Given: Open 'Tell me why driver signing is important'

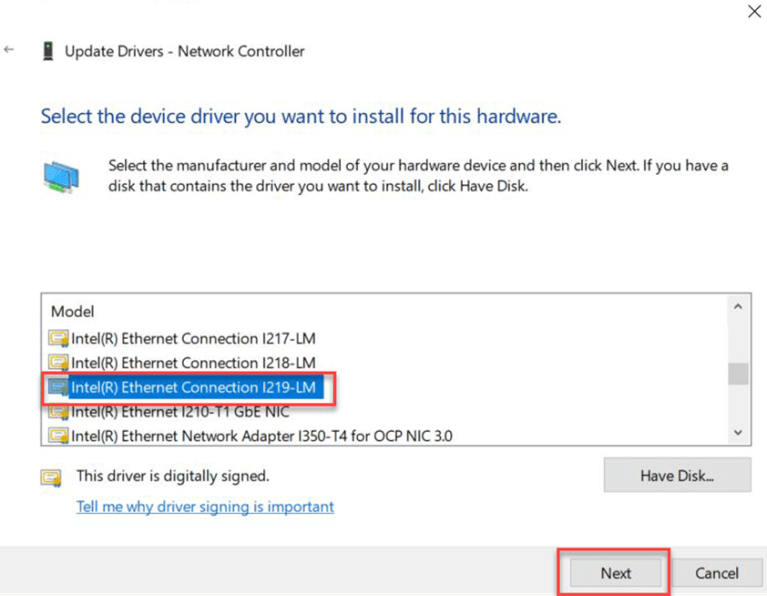Looking at the screenshot, I should (x=205, y=507).
